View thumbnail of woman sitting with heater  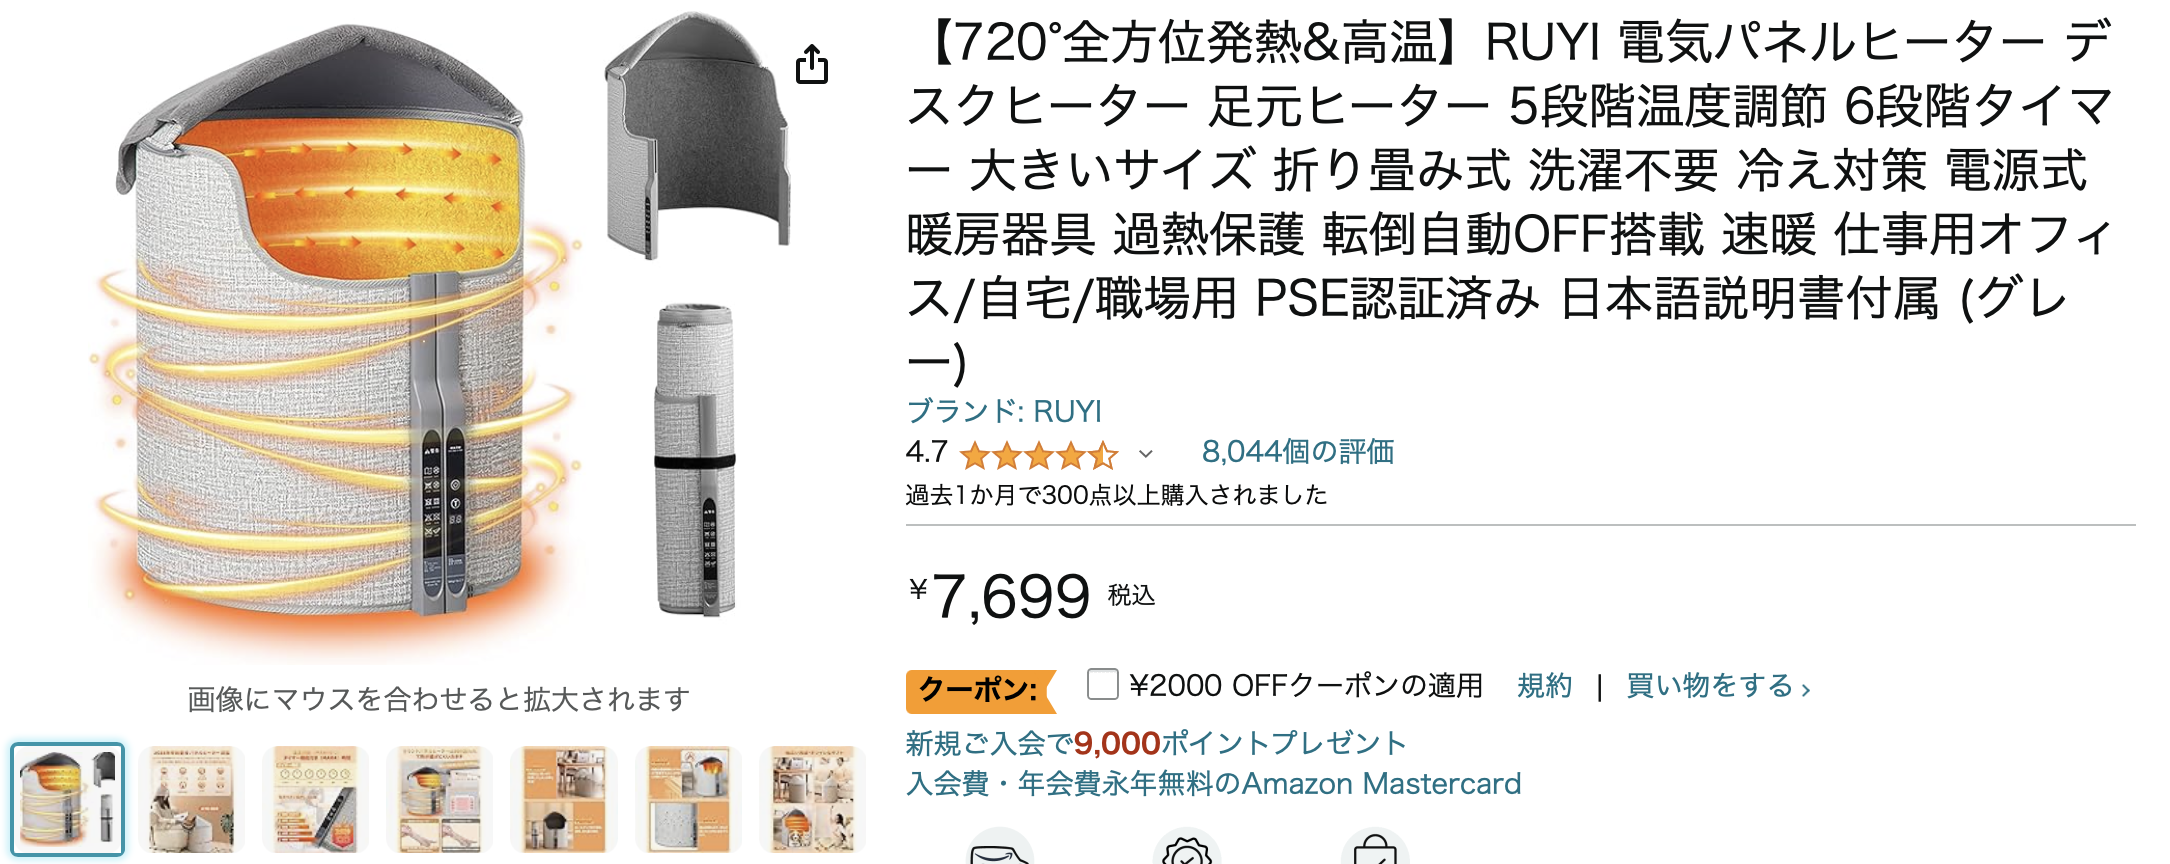click(x=192, y=799)
